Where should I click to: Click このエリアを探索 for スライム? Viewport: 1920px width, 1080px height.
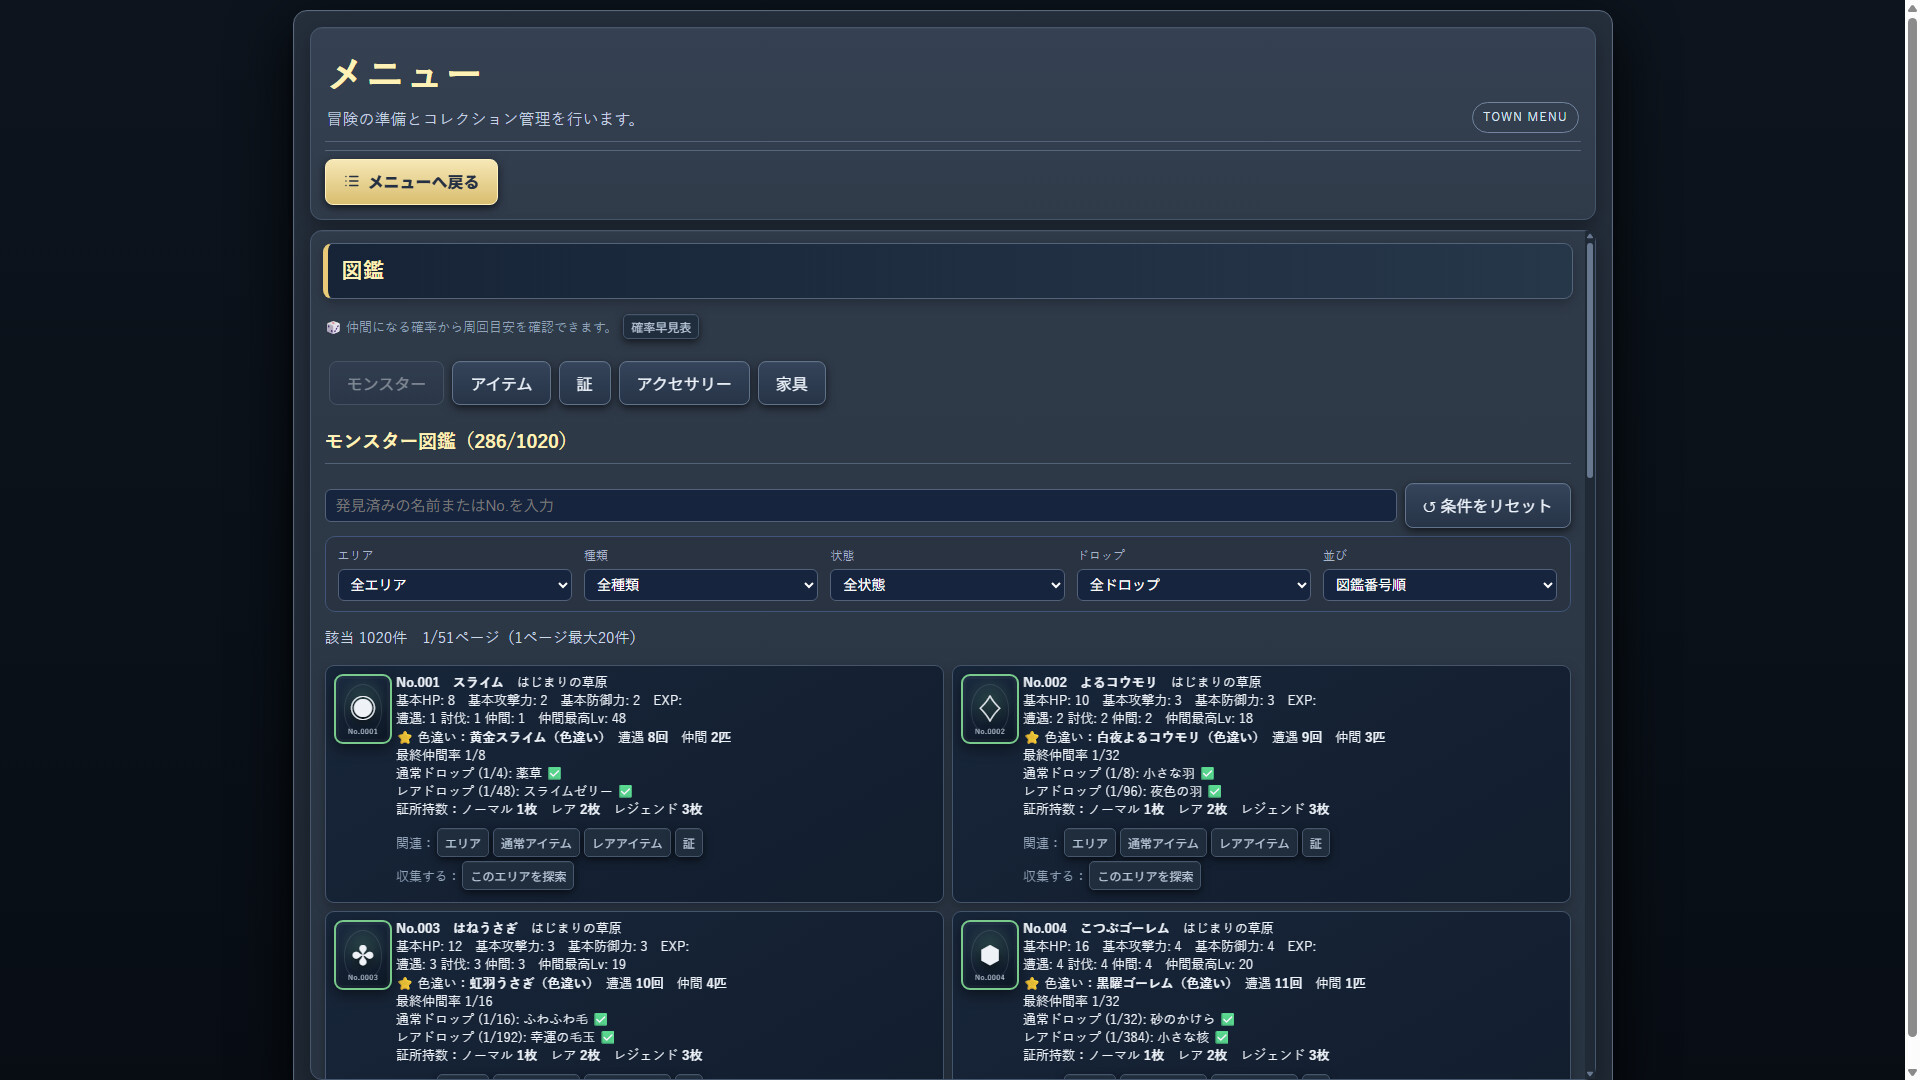[518, 876]
